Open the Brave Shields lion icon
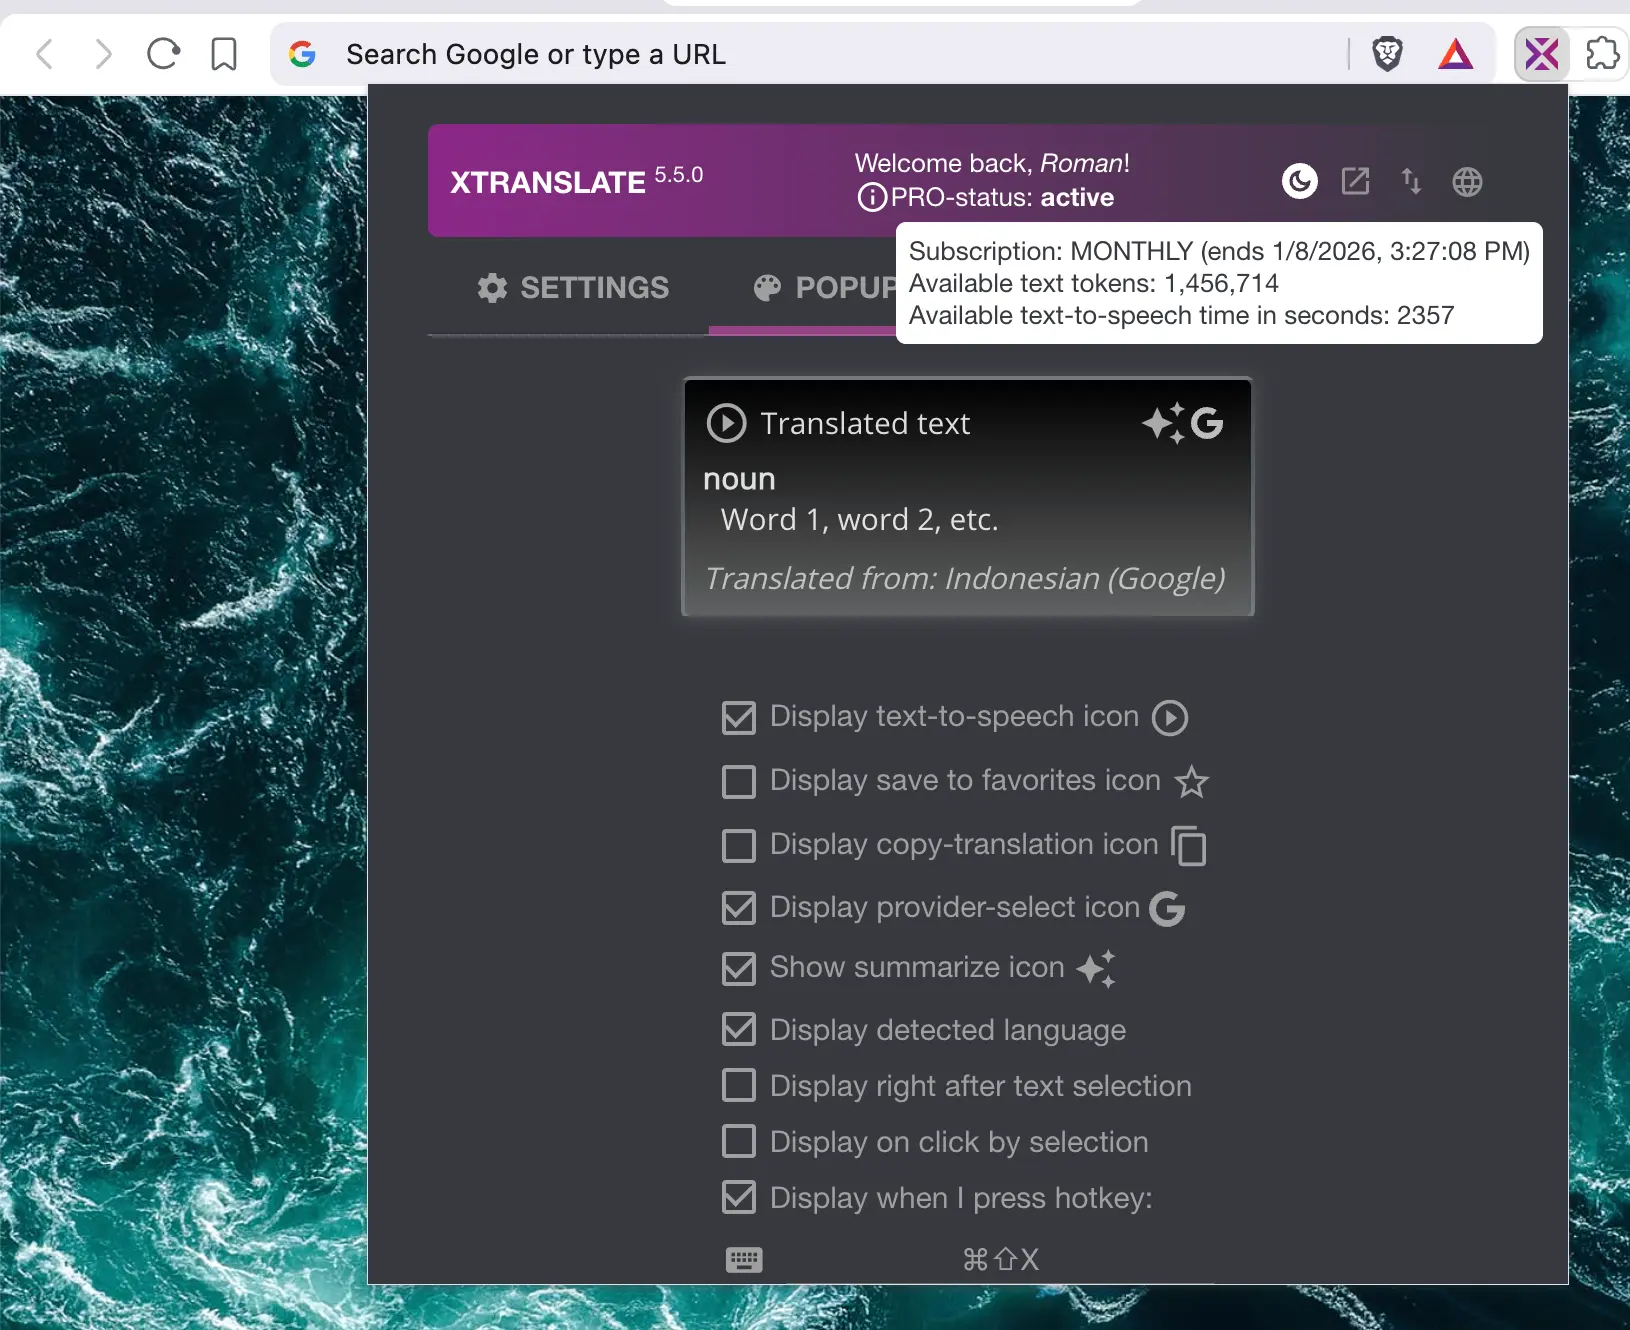Screen dimensions: 1630x1330 point(1387,54)
